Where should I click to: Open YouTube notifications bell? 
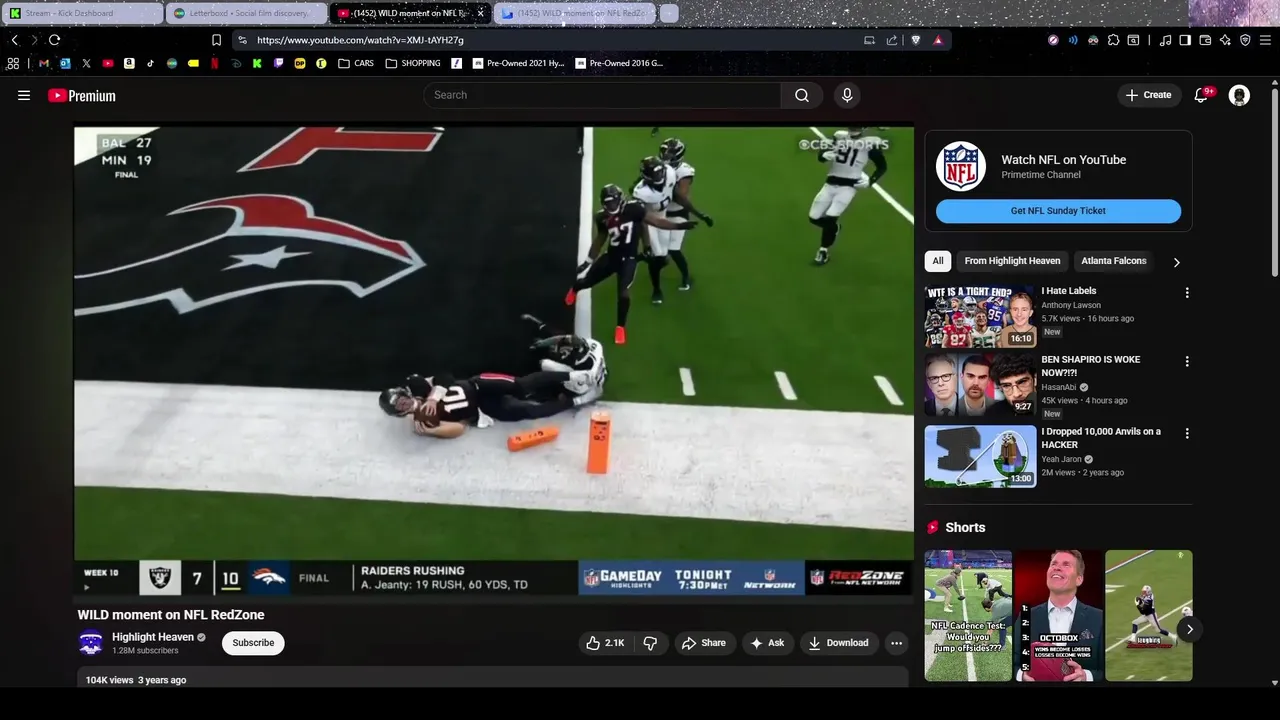click(x=1202, y=95)
